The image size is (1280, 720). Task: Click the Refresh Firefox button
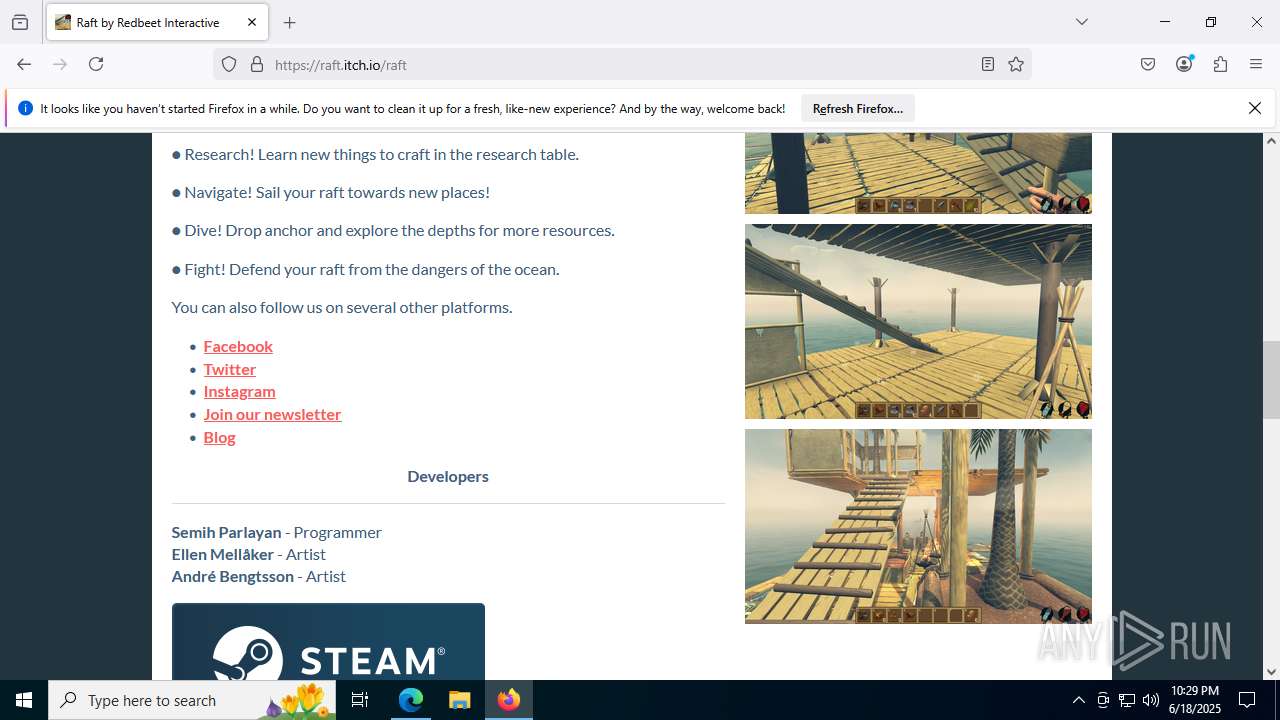click(858, 108)
